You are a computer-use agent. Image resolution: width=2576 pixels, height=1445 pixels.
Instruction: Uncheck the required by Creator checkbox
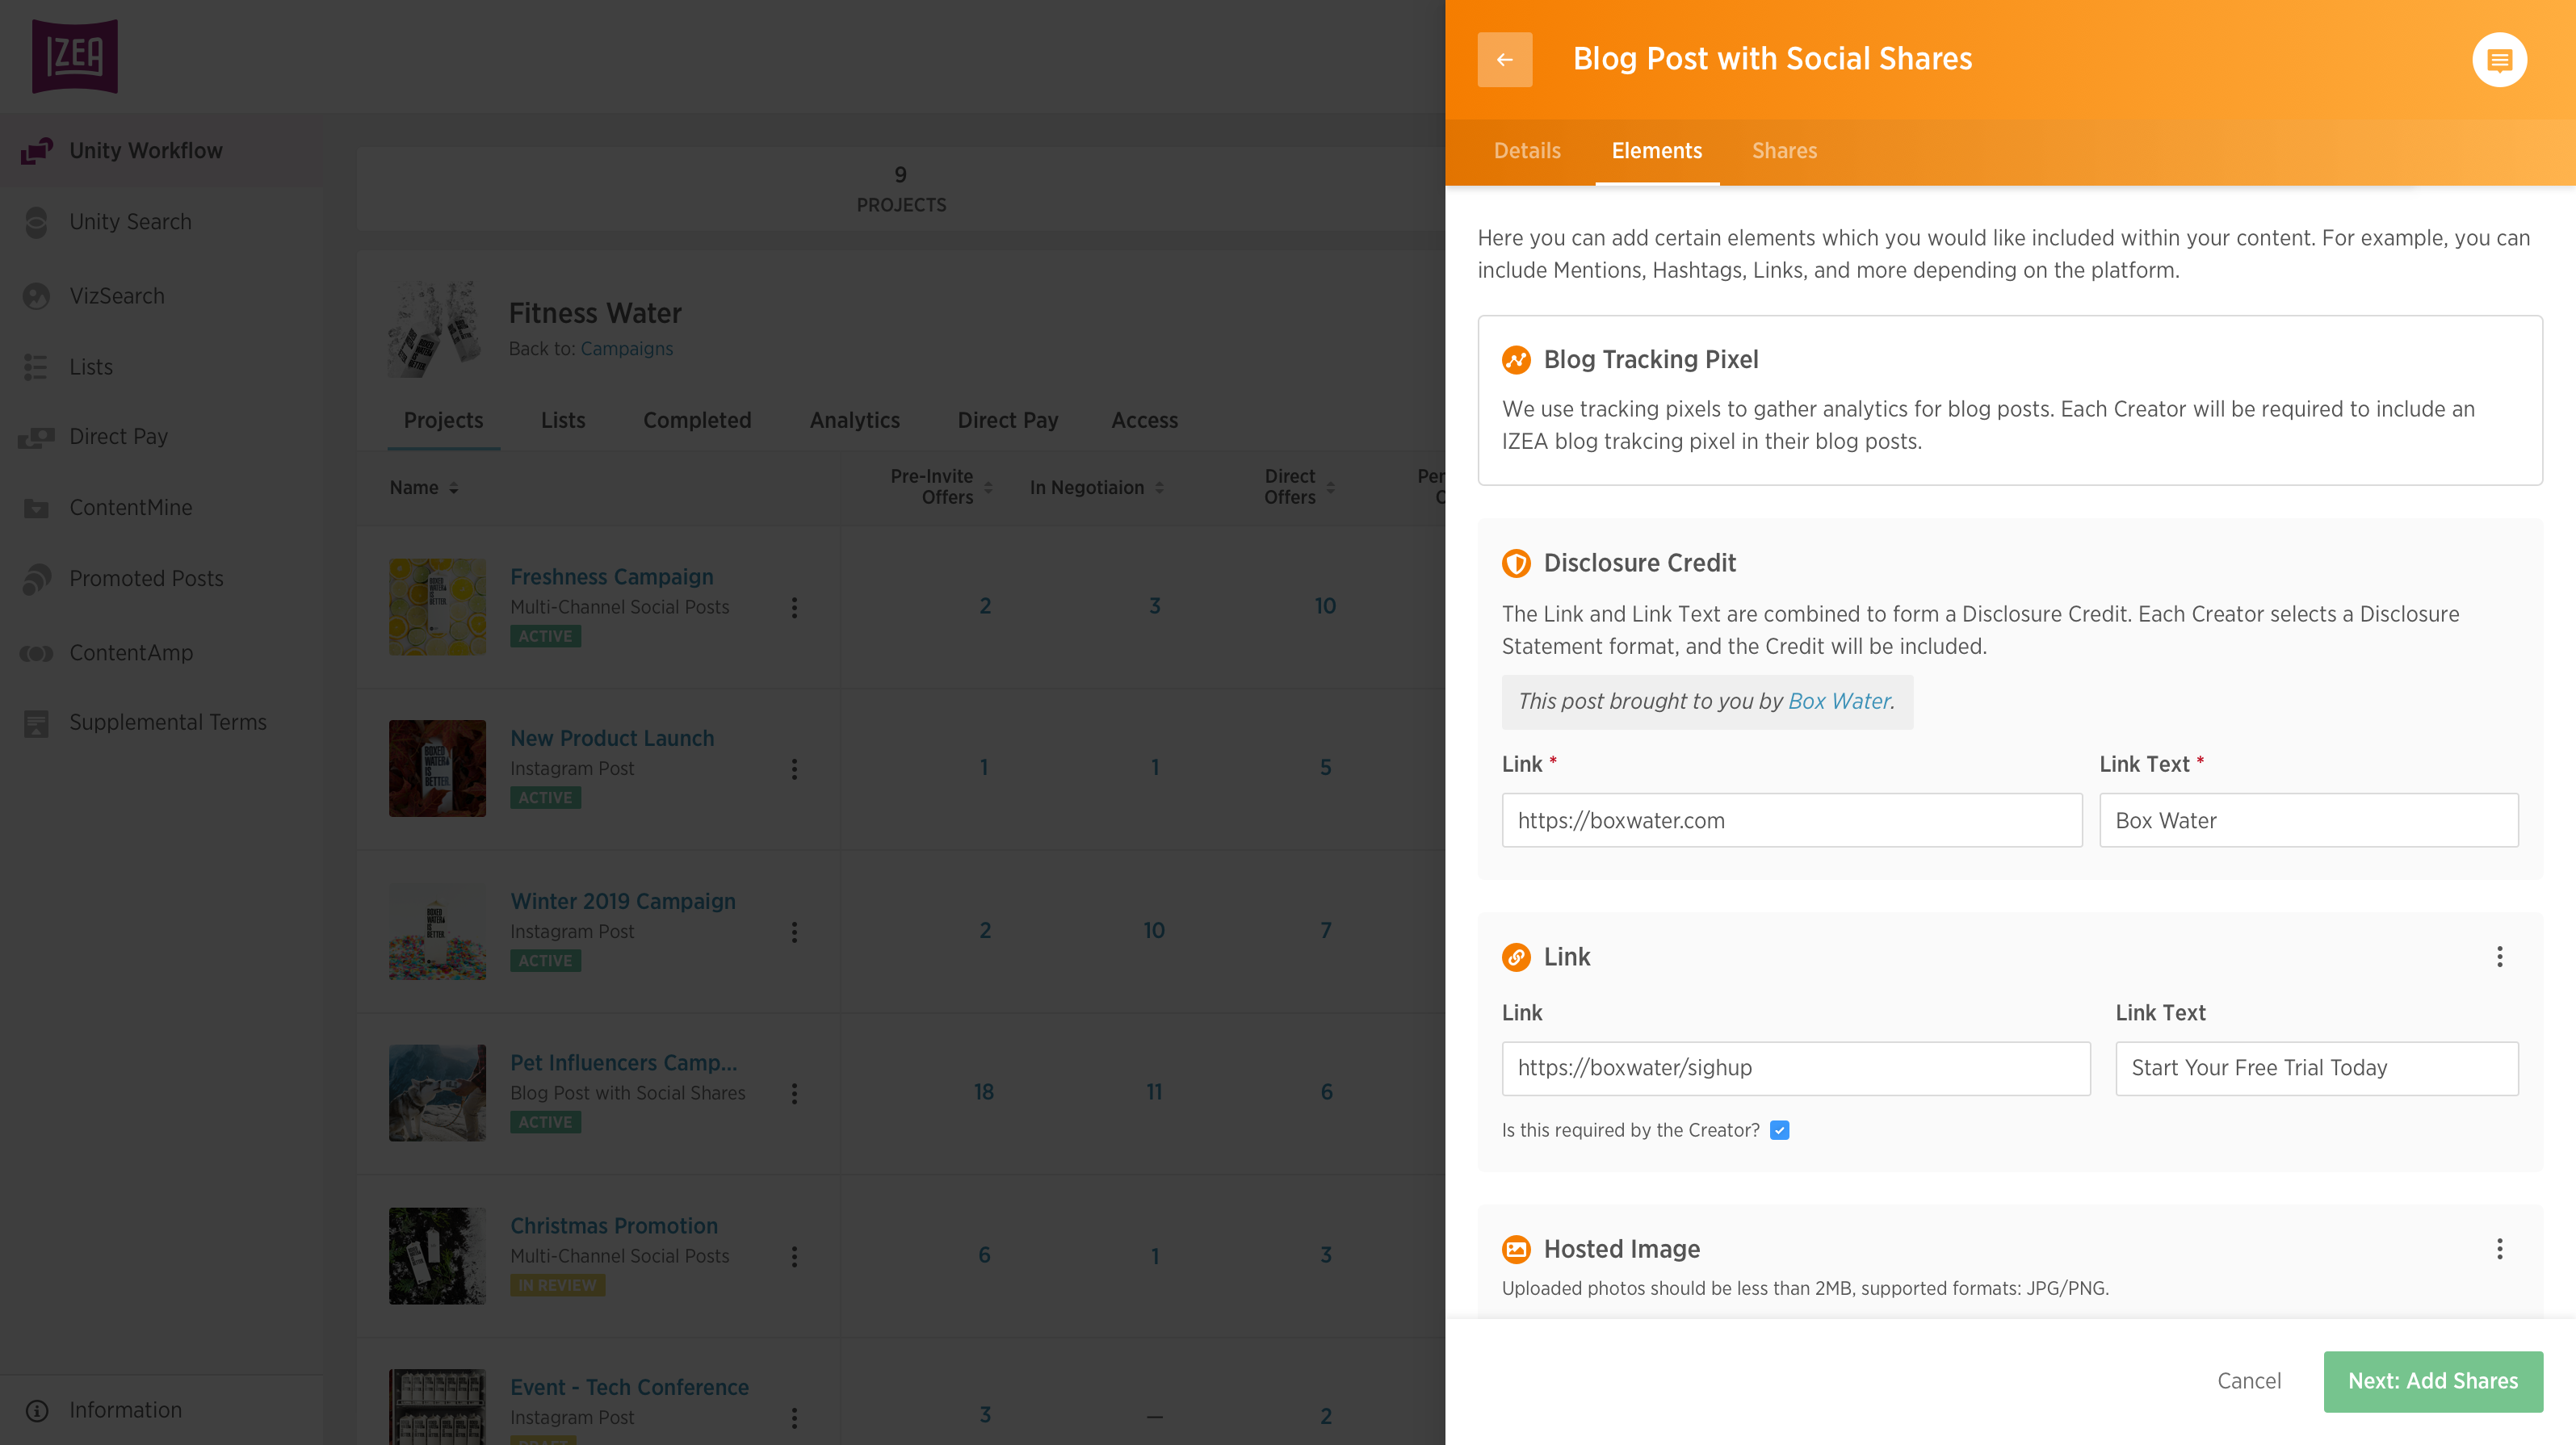point(1779,1130)
